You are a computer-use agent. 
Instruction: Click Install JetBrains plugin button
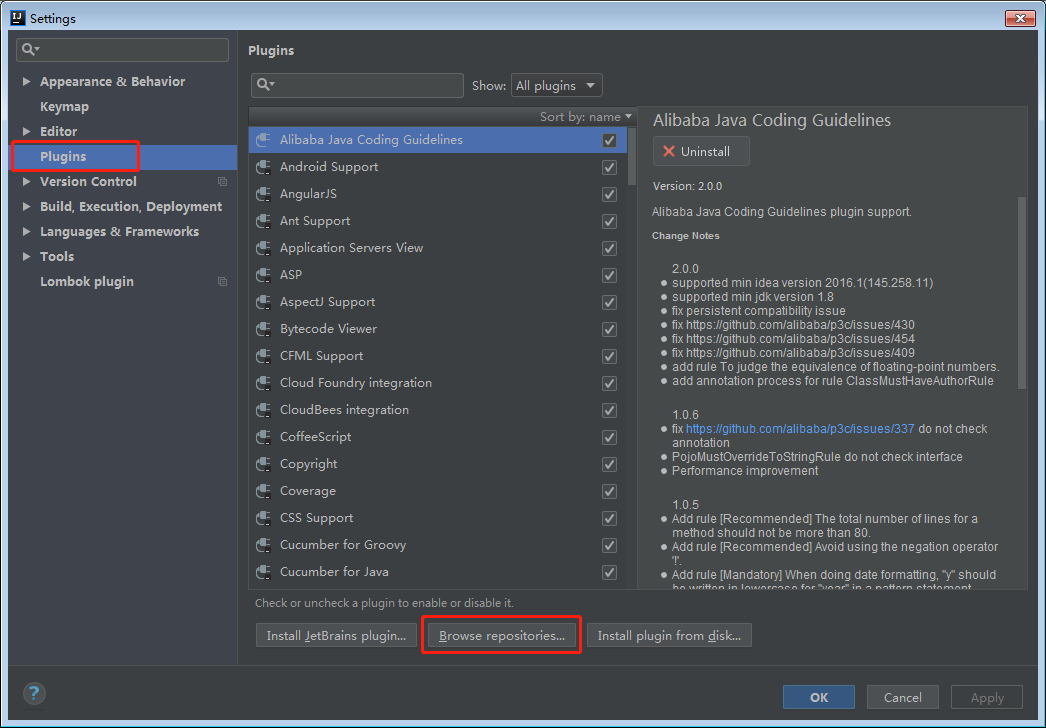(x=336, y=636)
